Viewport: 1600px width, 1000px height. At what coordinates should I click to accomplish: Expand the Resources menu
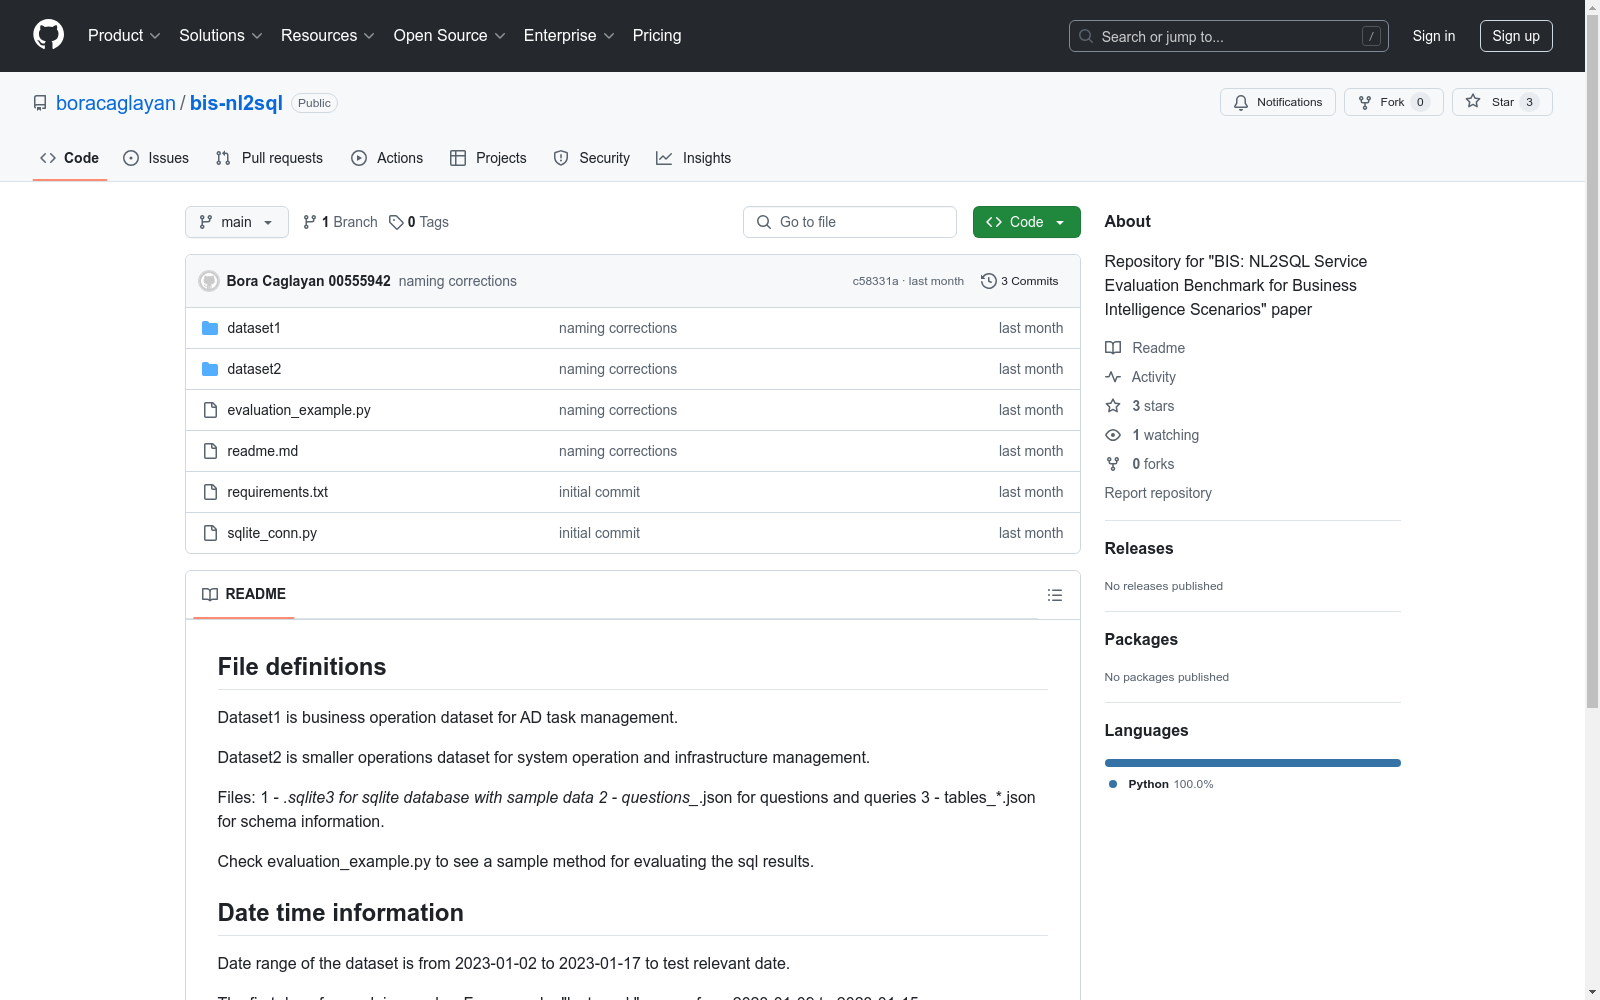(328, 36)
